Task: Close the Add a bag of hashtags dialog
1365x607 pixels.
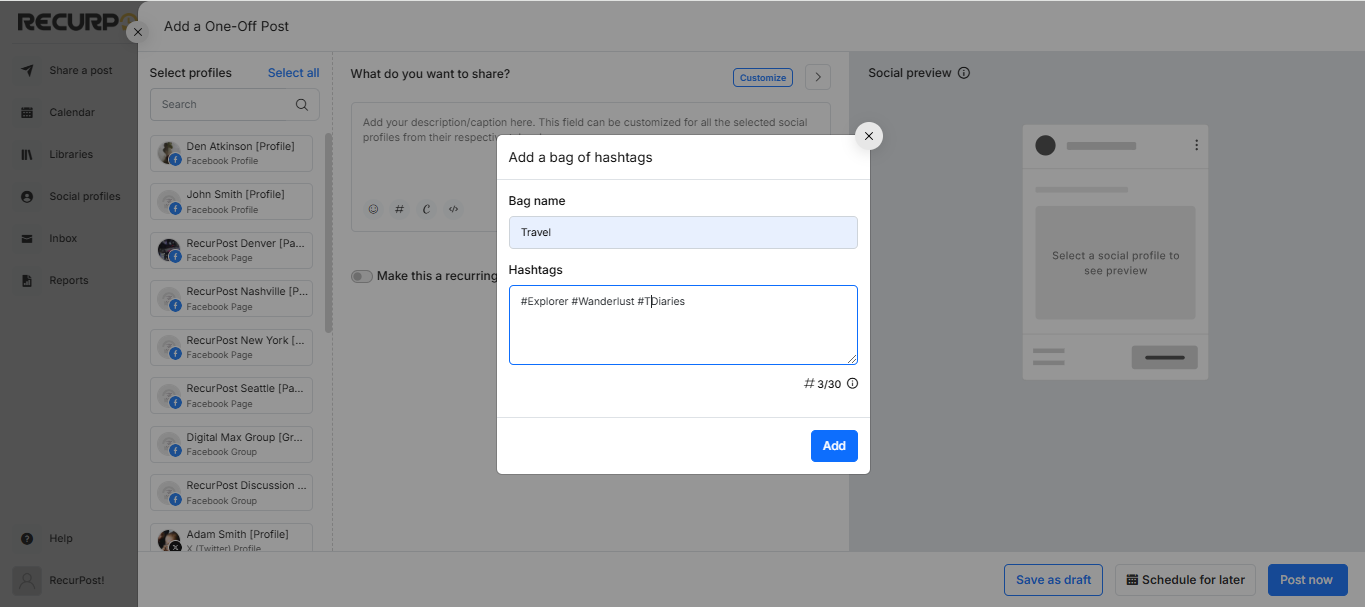Action: tap(869, 136)
